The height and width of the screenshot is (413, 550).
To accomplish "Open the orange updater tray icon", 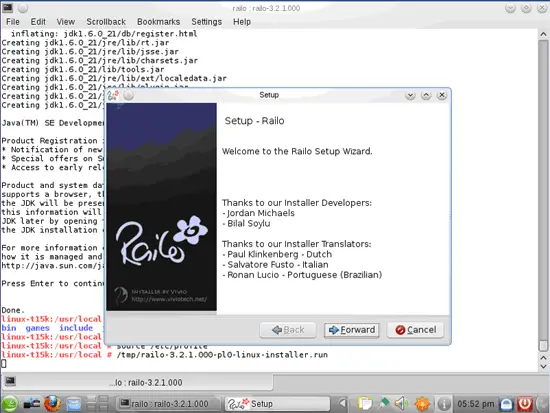I will click(x=422, y=404).
